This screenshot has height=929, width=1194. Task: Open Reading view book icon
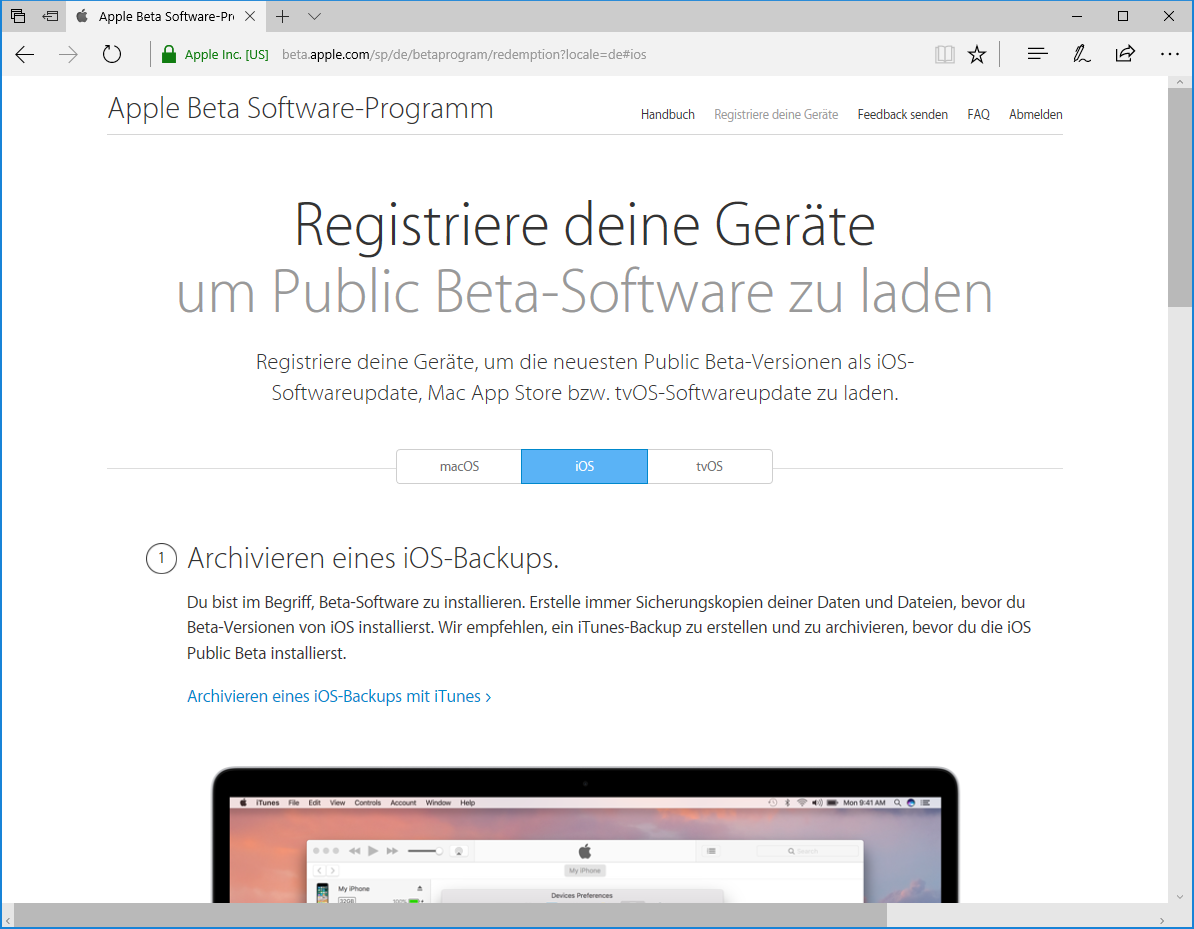tap(944, 55)
